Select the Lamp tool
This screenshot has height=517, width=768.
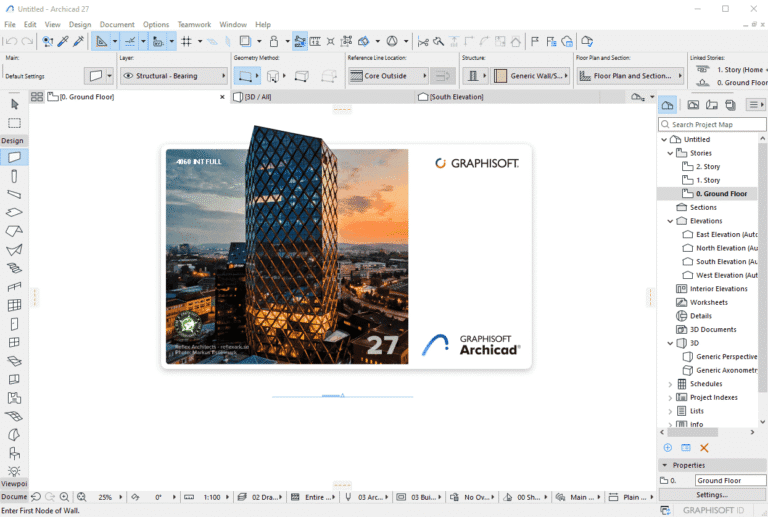[14, 471]
